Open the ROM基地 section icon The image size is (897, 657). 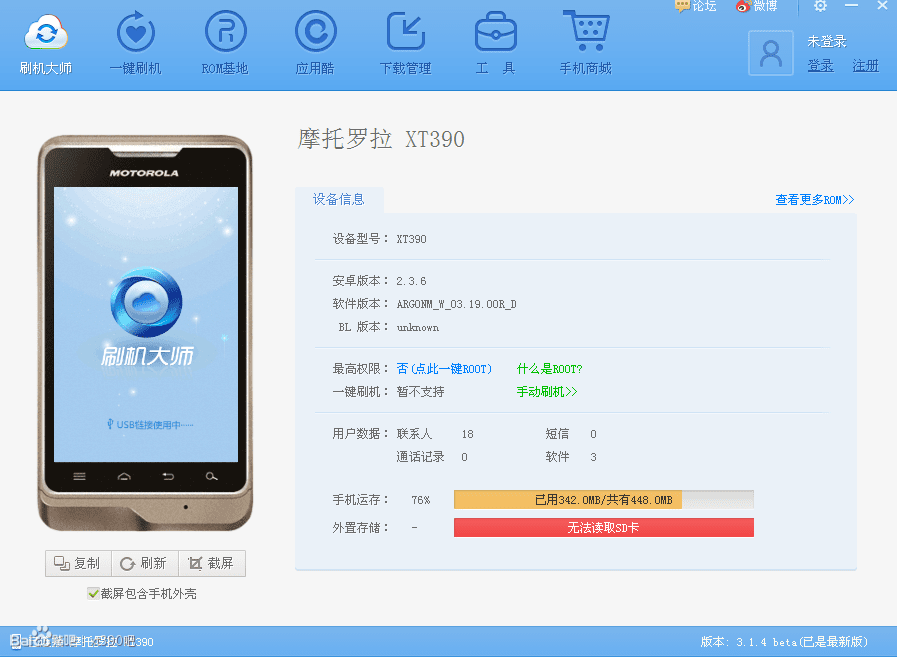pyautogui.click(x=225, y=31)
